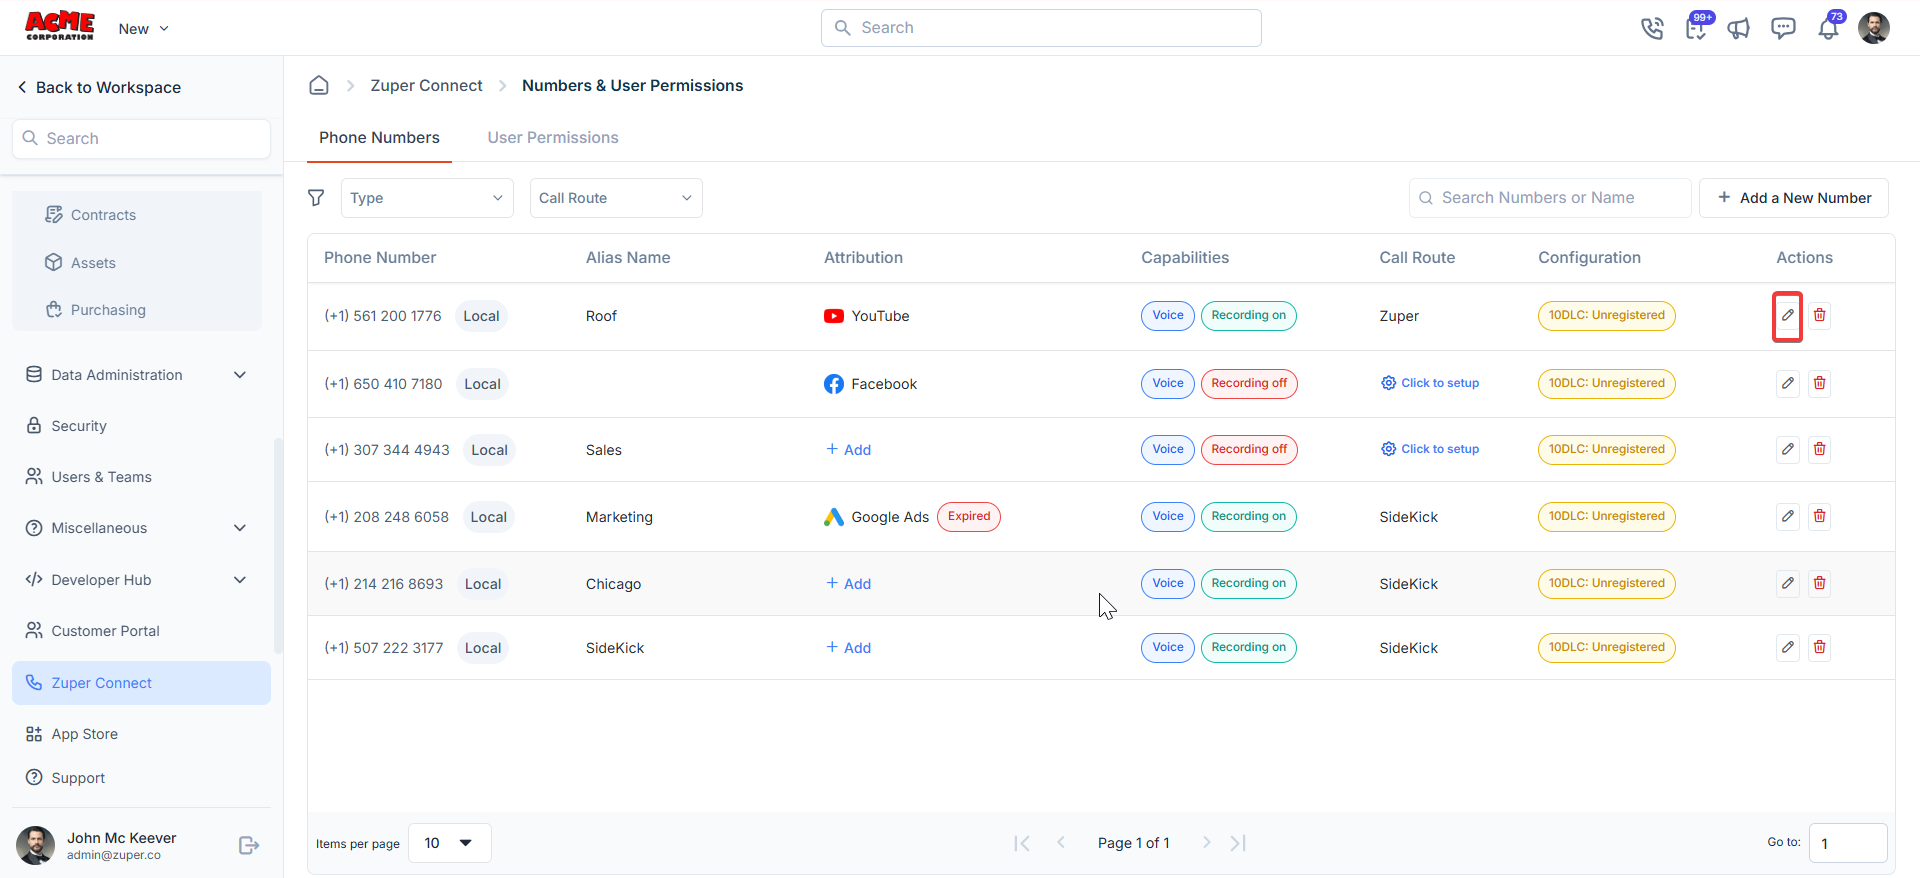The height and width of the screenshot is (878, 1920).
Task: Click the filter funnel icon
Action: click(316, 198)
